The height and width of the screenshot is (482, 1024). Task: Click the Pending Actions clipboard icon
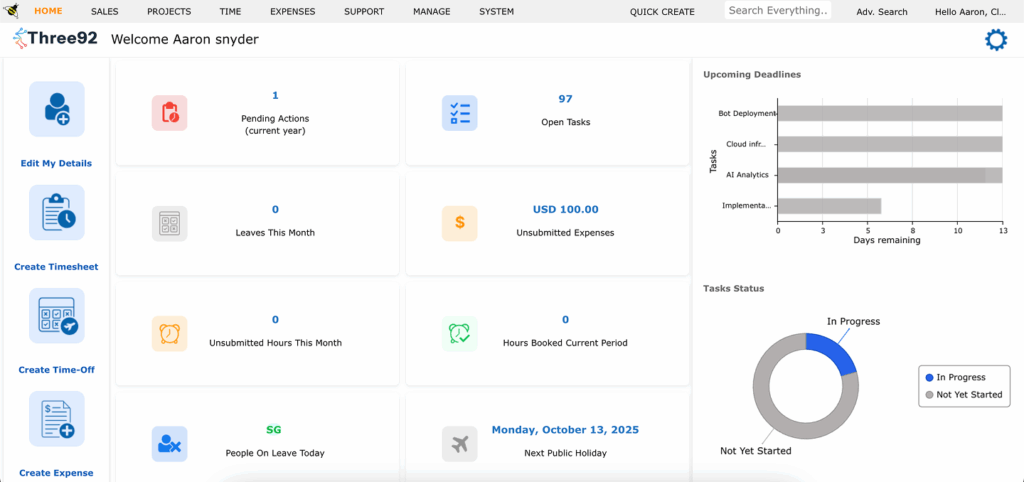[169, 113]
